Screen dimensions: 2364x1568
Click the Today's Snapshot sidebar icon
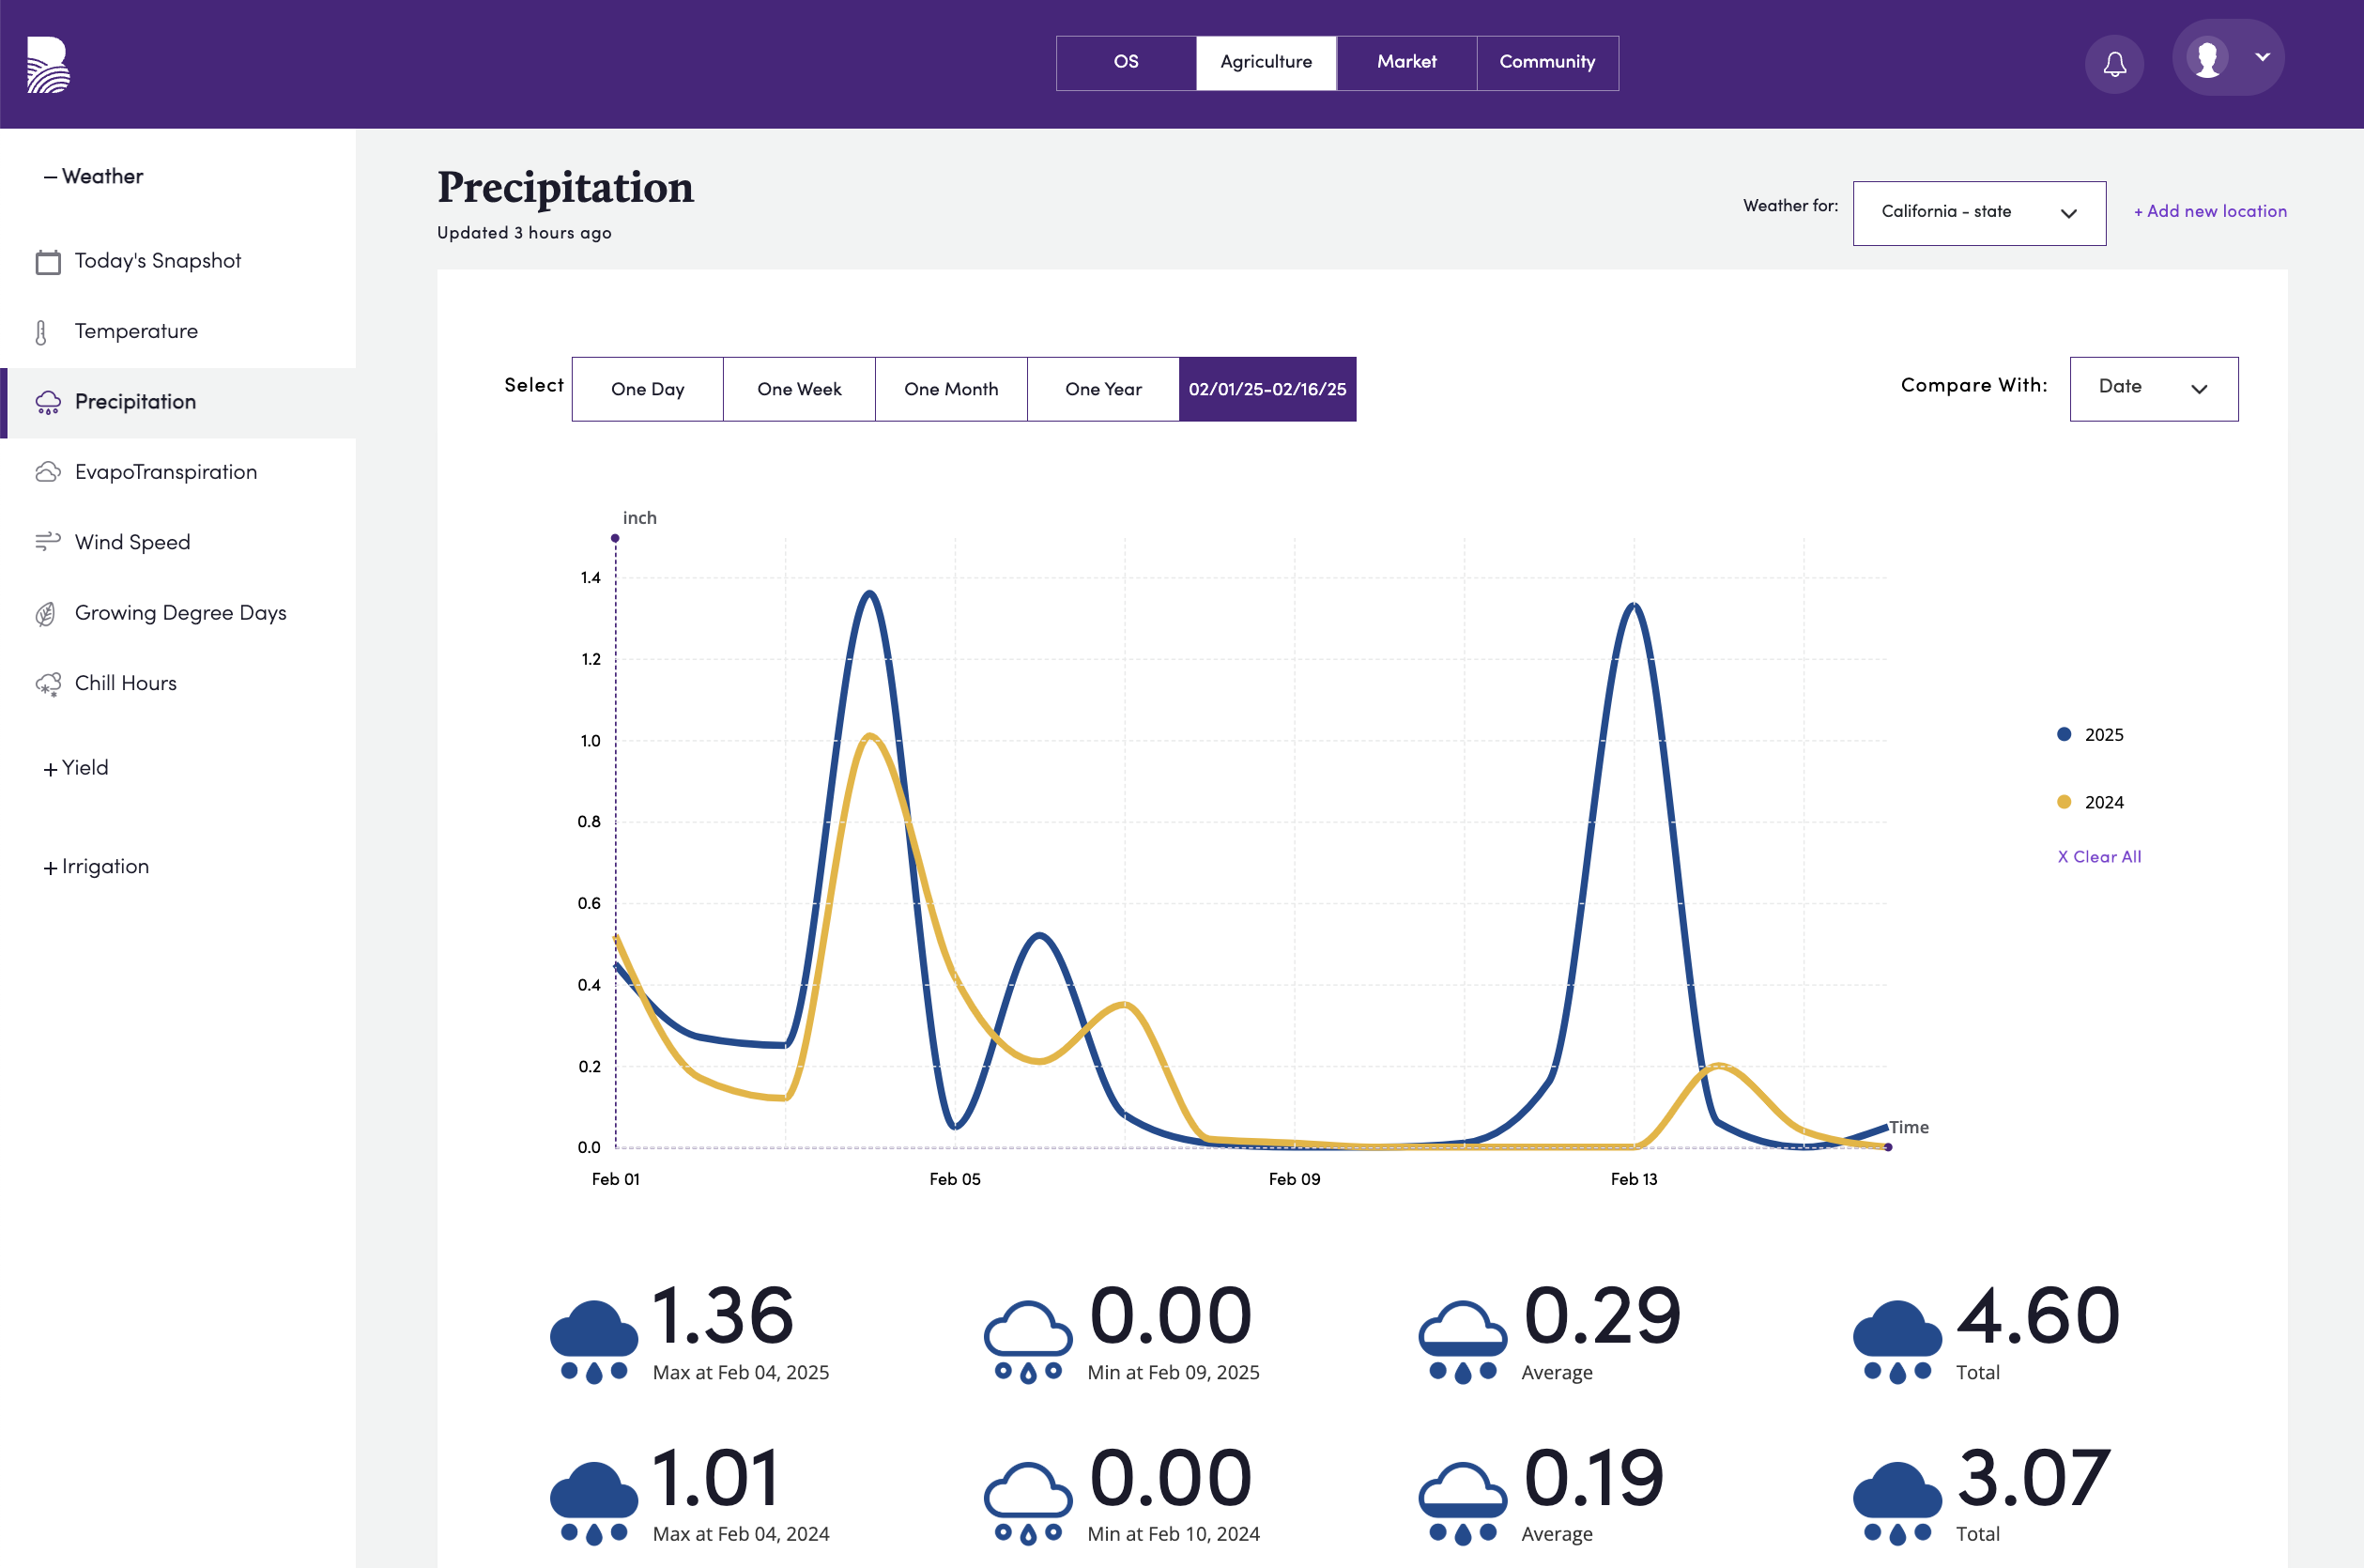click(x=47, y=259)
